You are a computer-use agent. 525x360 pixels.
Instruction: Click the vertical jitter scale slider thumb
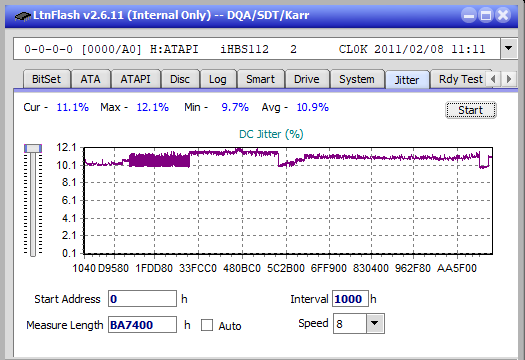(x=33, y=148)
